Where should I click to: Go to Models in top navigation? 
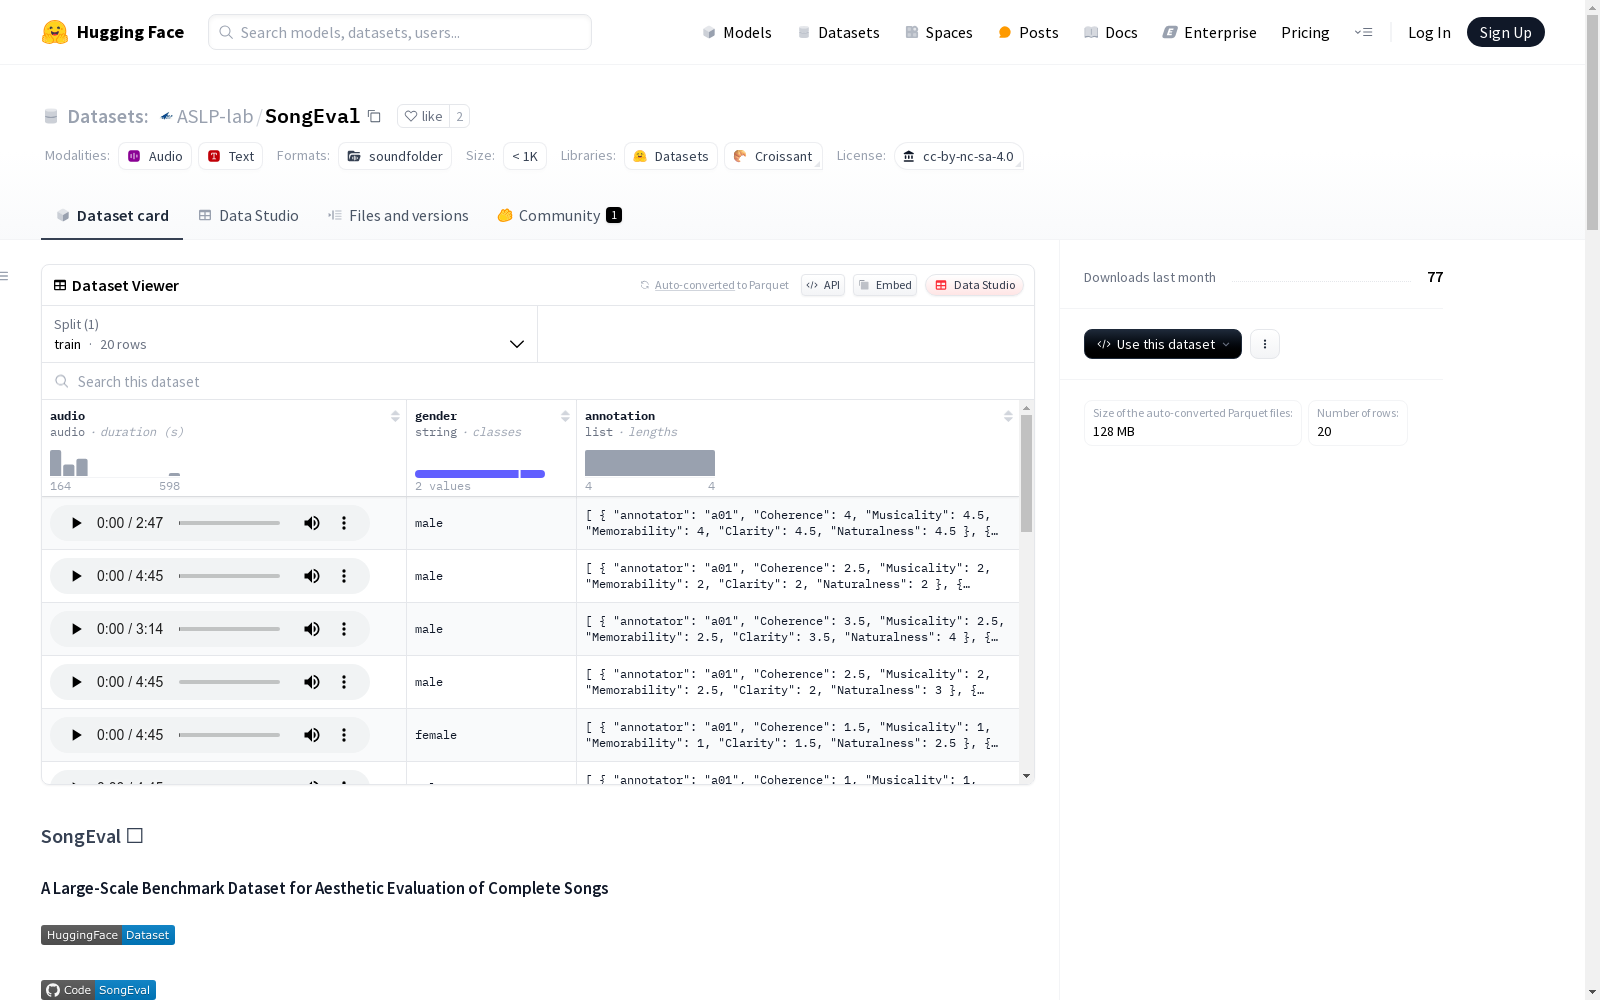(x=737, y=32)
